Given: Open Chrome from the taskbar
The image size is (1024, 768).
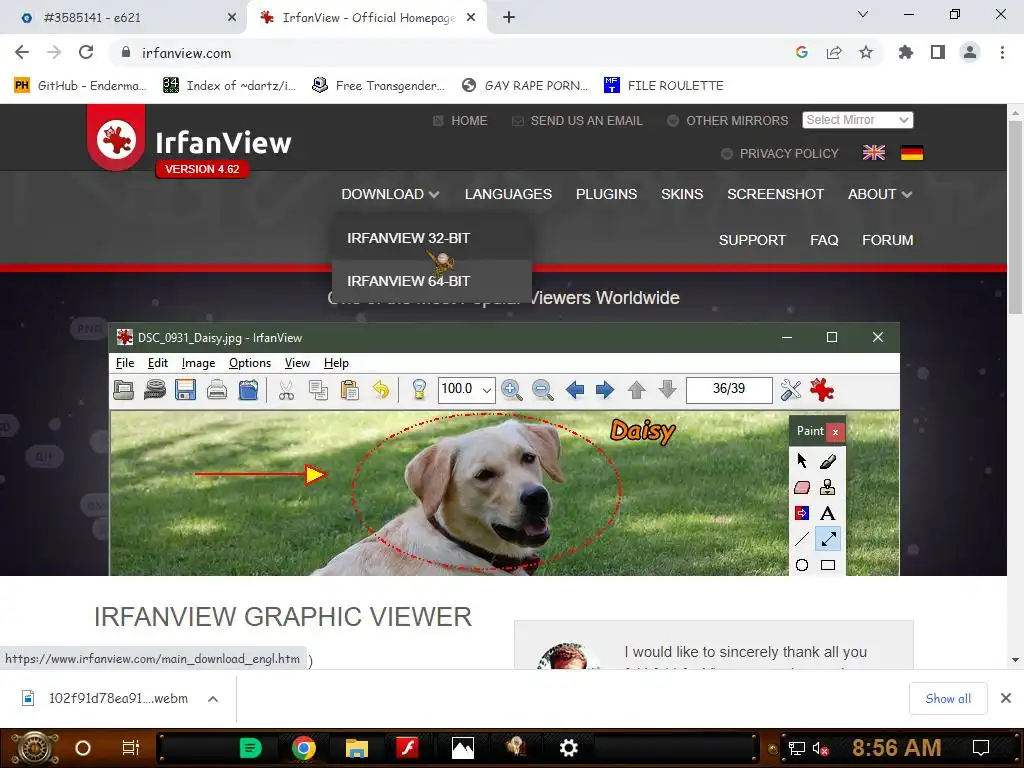Looking at the screenshot, I should (x=304, y=748).
